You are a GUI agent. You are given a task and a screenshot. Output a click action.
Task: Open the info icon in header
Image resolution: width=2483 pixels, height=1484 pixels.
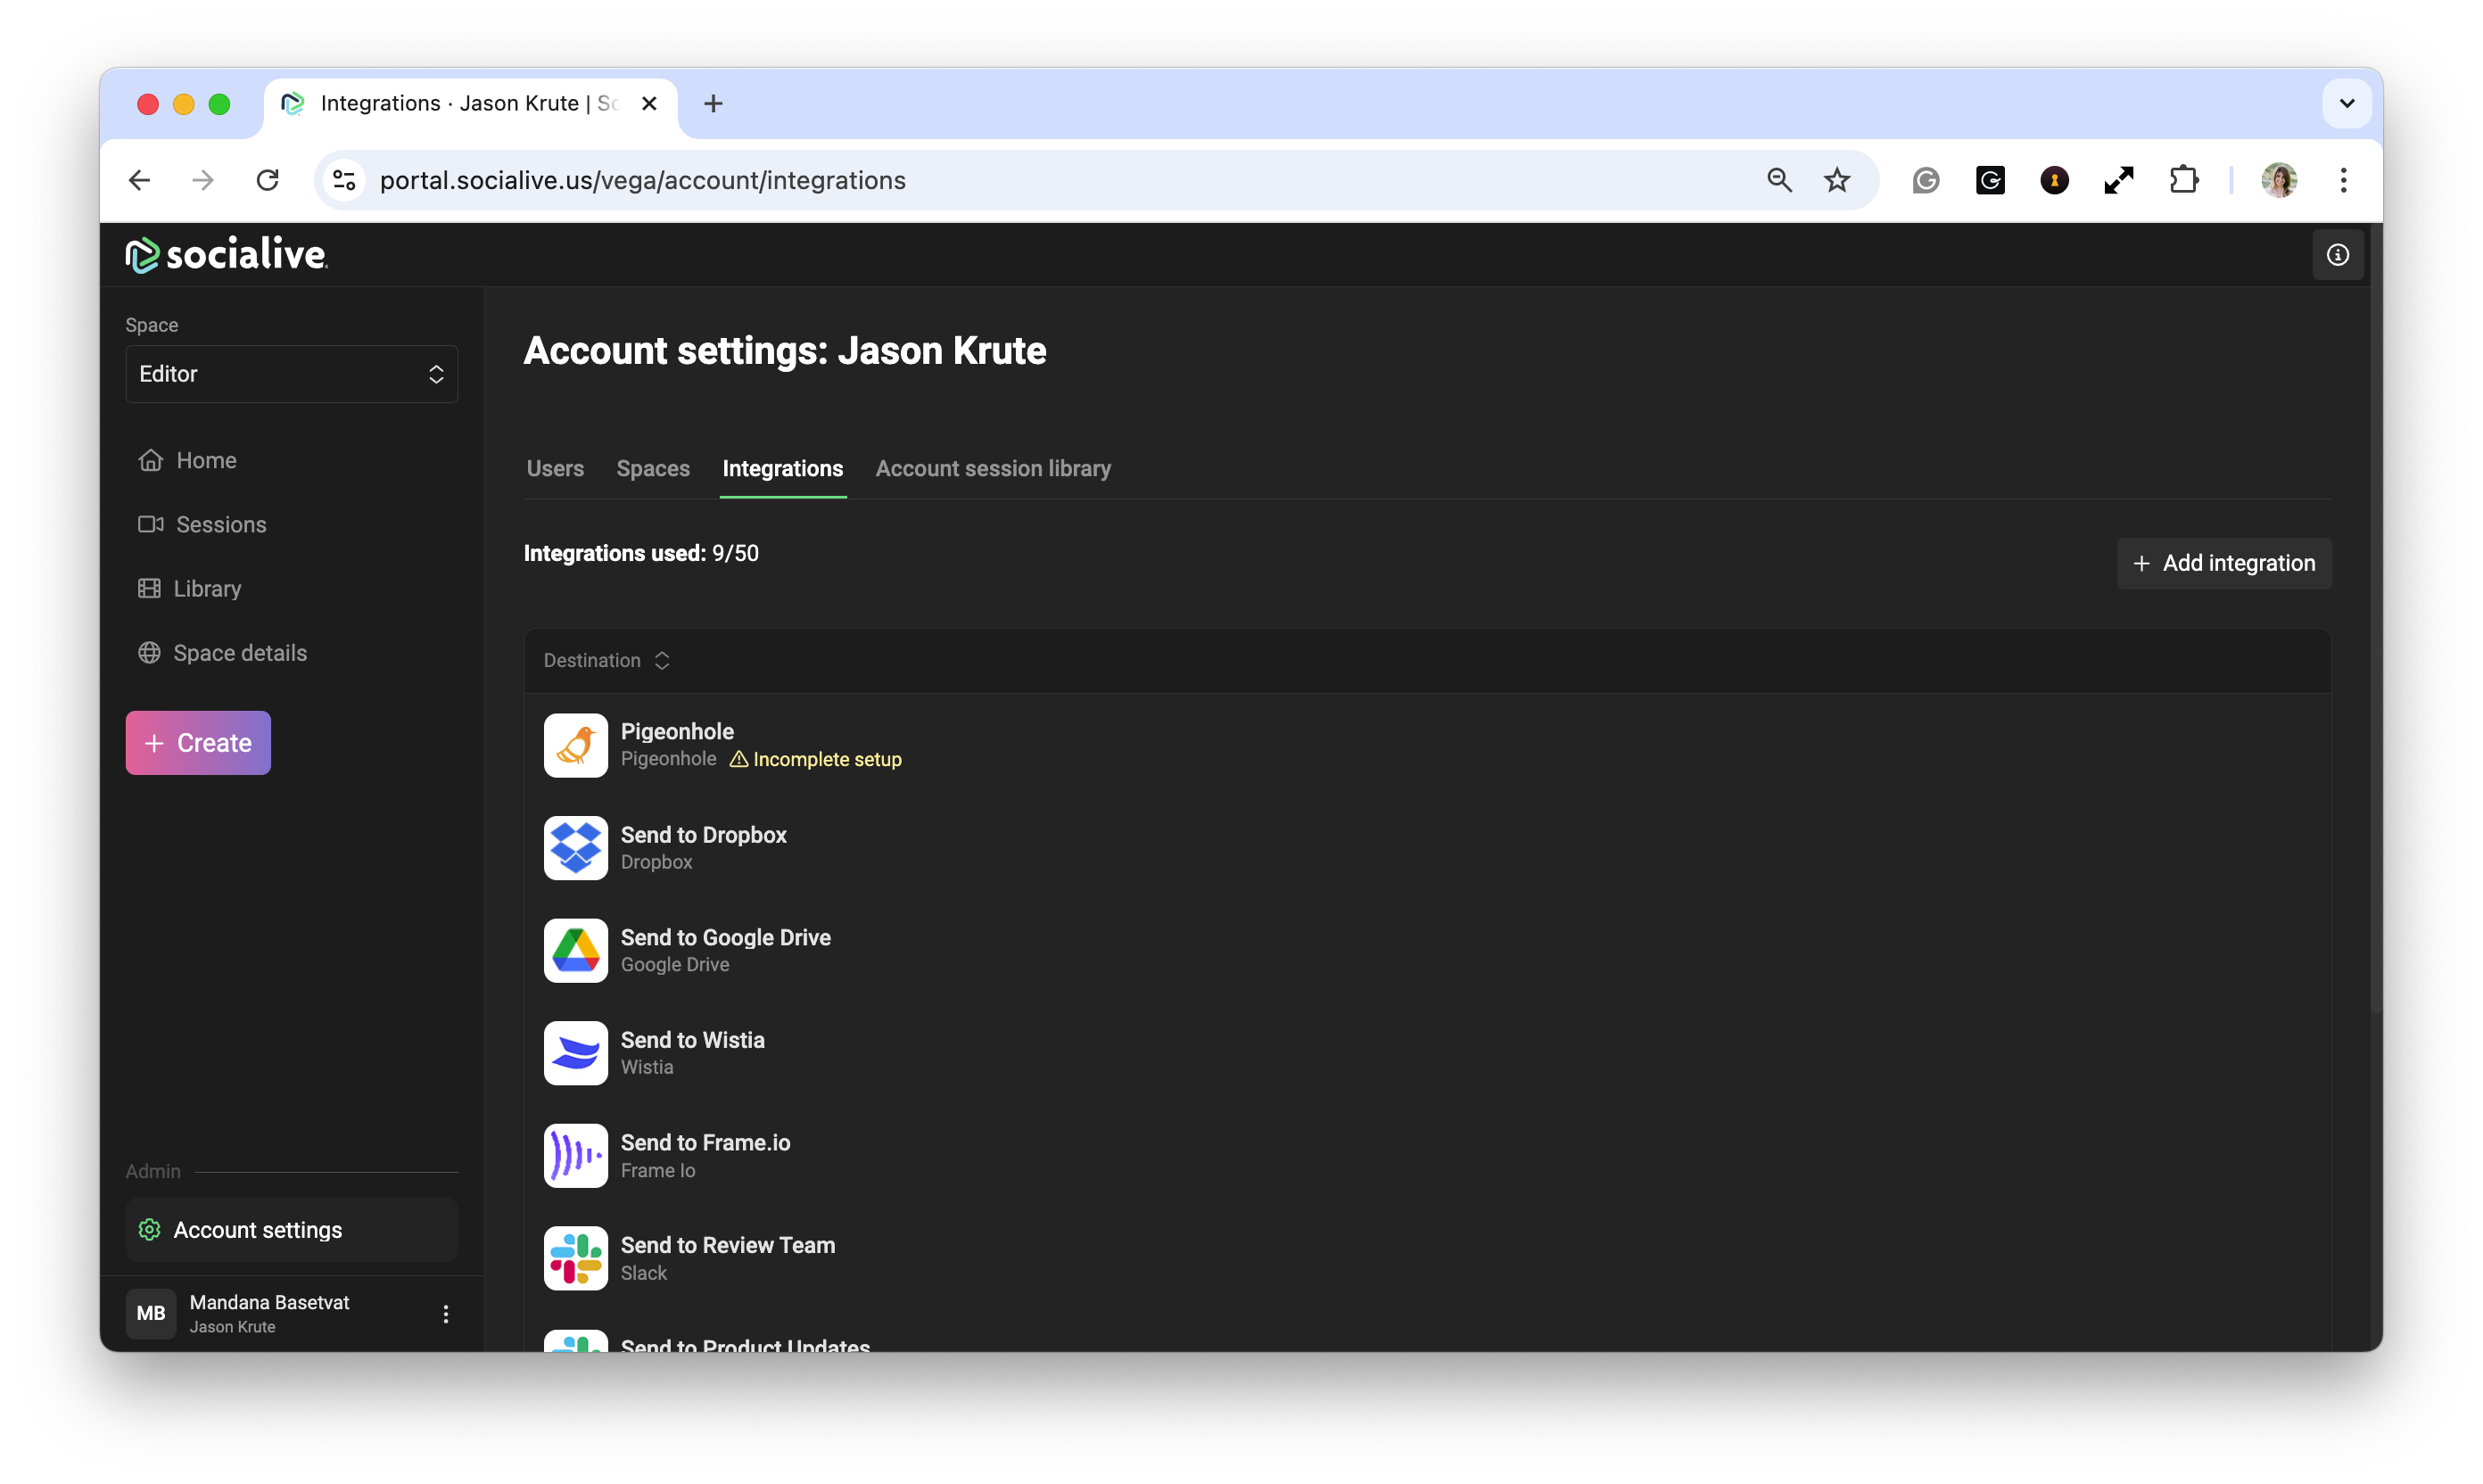(x=2336, y=255)
